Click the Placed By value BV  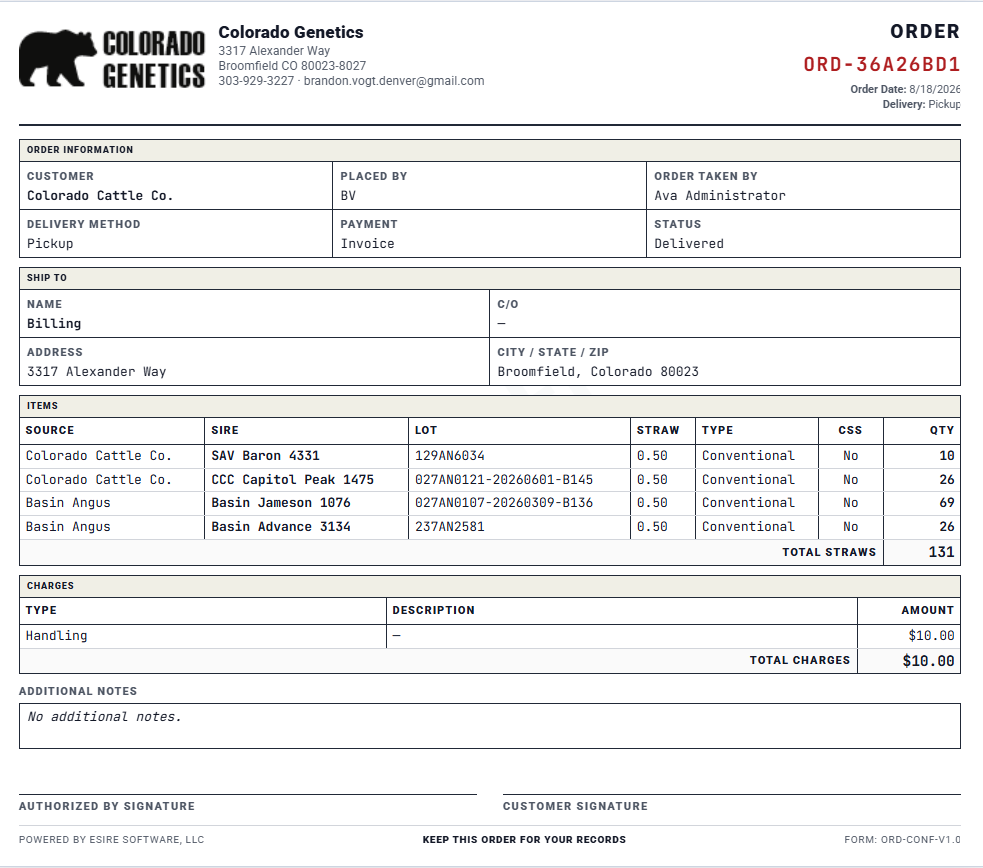click(348, 196)
